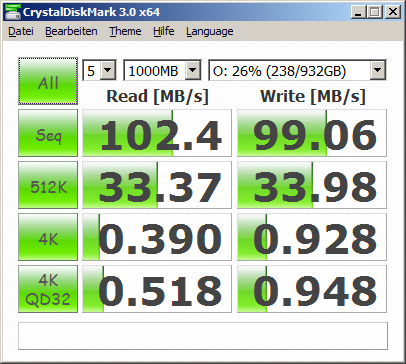
Task: Start the 4K QD32 benchmark
Action: pyautogui.click(x=48, y=289)
